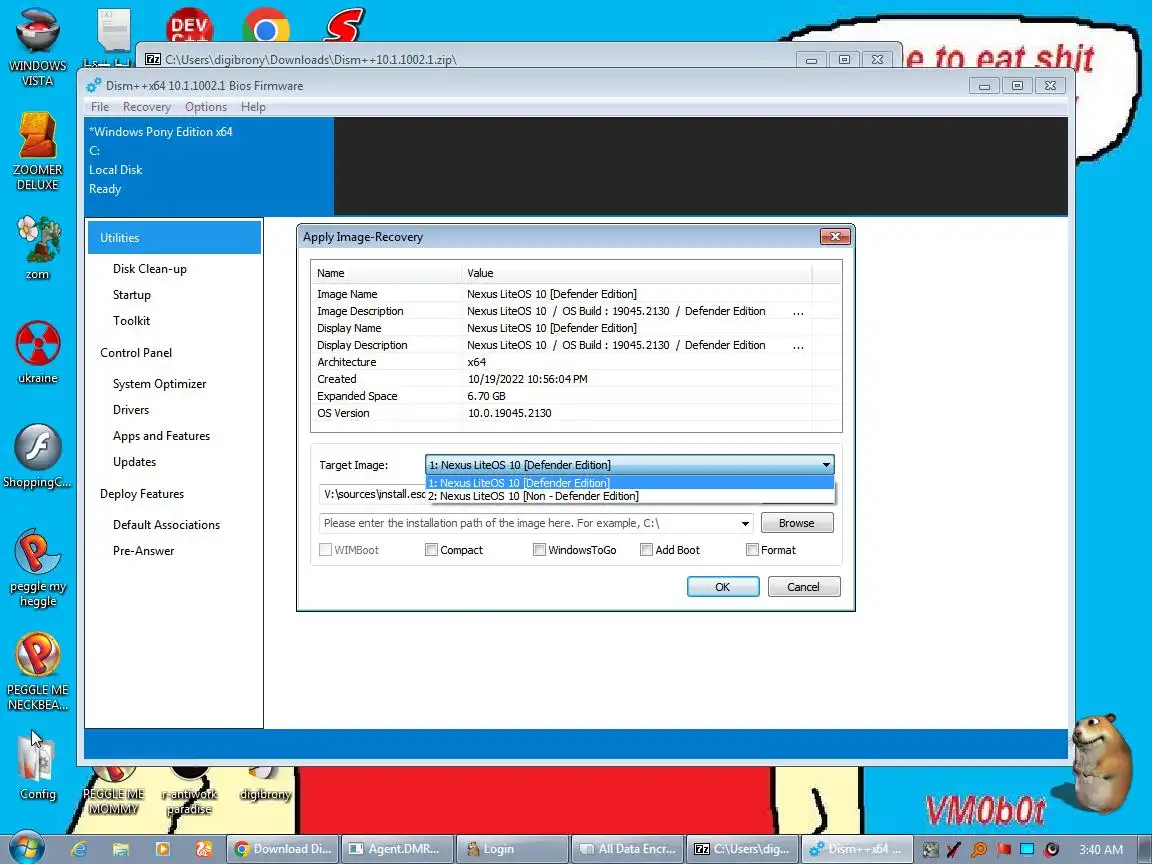This screenshot has width=1152, height=864.
Task: Open Windows Media Player taskbar icon
Action: [x=162, y=849]
